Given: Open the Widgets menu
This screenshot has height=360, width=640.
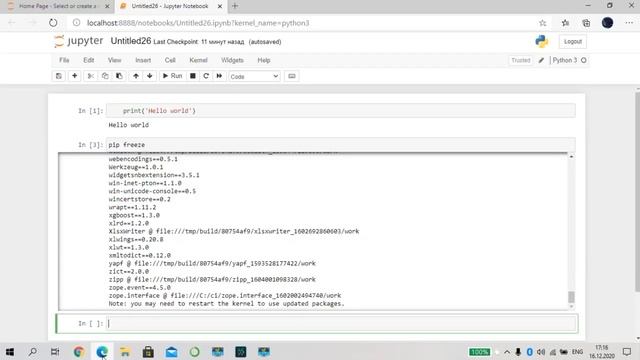Looking at the screenshot, I should [x=232, y=60].
